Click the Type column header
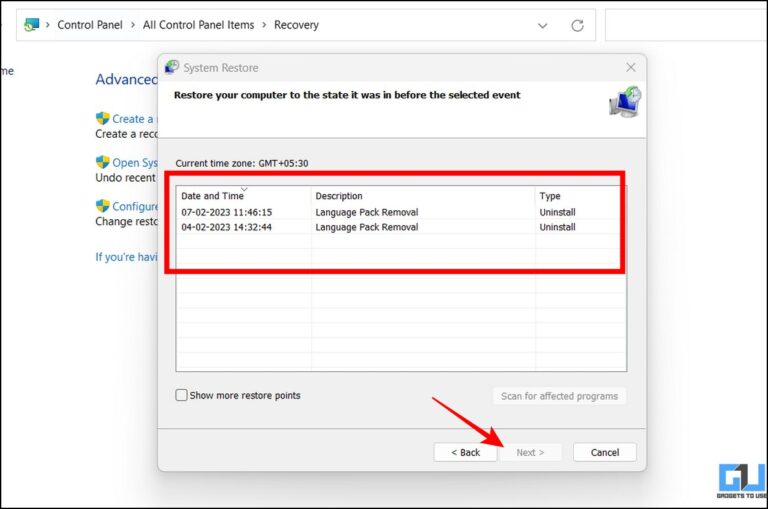 (x=580, y=195)
